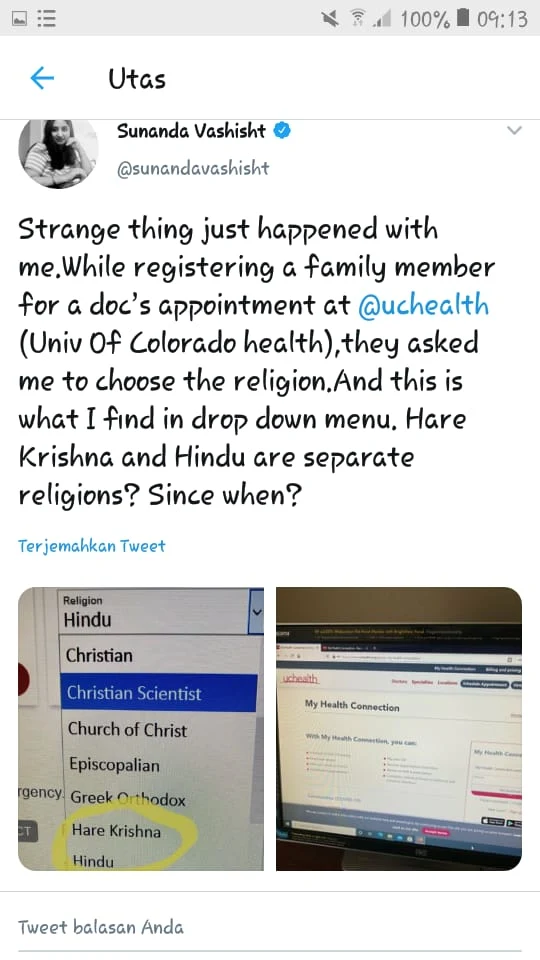
Task: Tap the back arrow icon
Action: (x=42, y=78)
